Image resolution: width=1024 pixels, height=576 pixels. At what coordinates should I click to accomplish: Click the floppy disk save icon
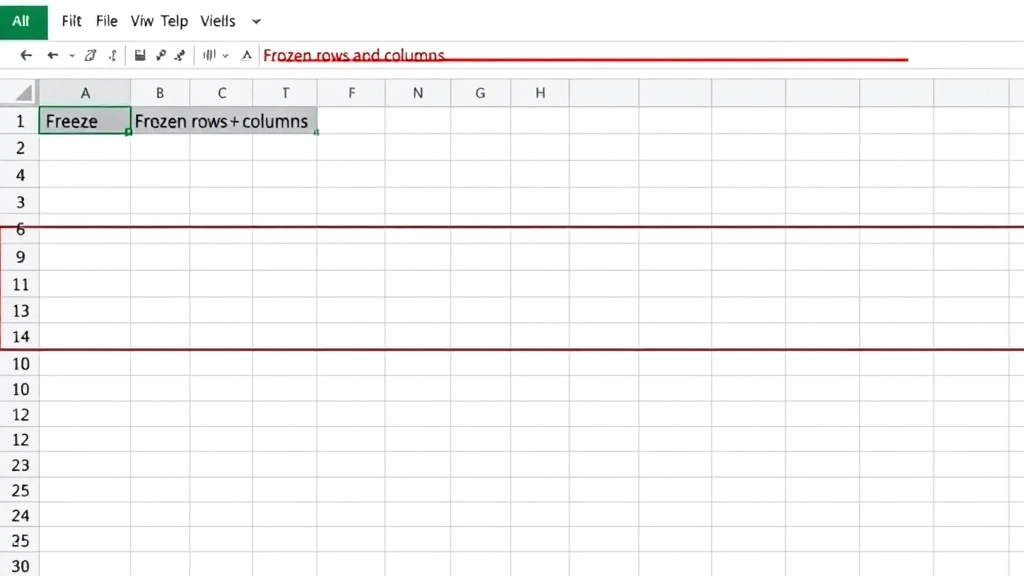pyautogui.click(x=140, y=56)
